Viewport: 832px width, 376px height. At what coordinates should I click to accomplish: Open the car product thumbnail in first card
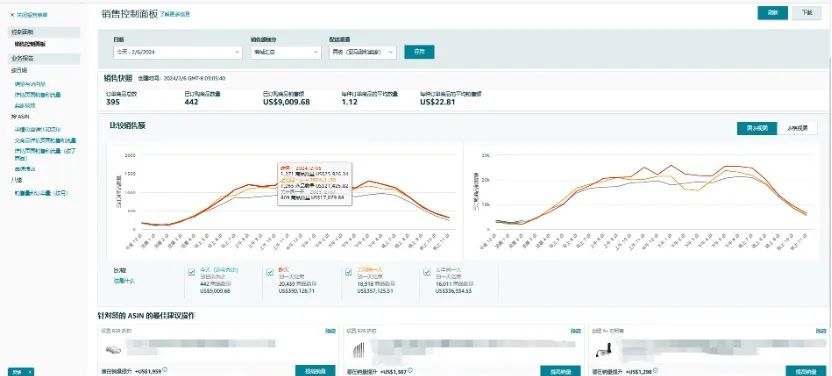[x=113, y=349]
